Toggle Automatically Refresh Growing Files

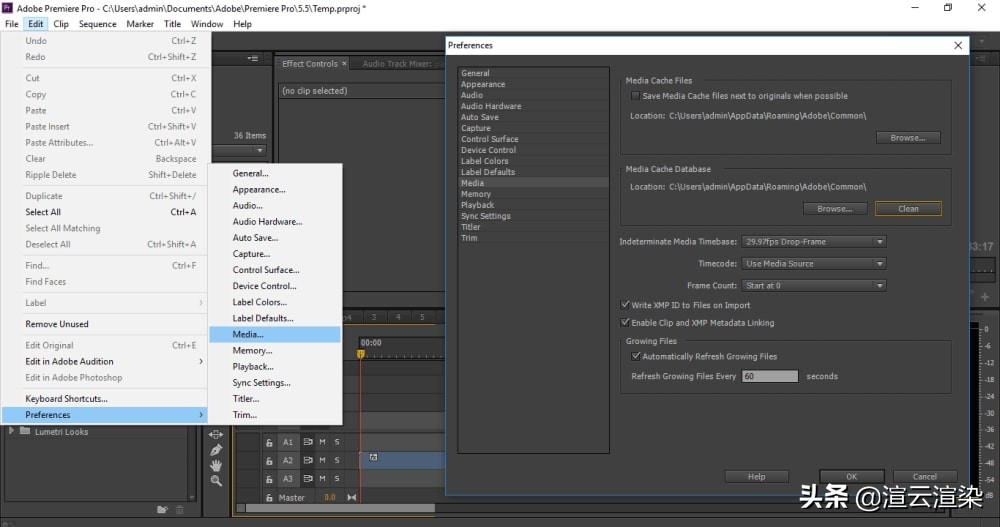pos(635,356)
